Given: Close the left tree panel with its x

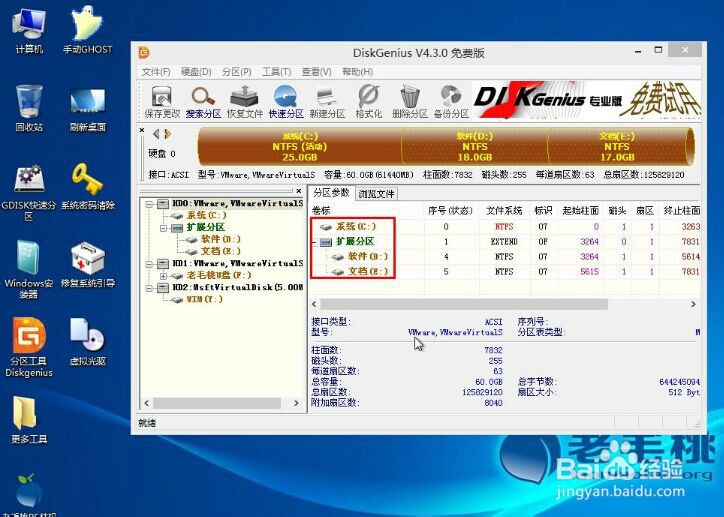Looking at the screenshot, I should [x=299, y=190].
